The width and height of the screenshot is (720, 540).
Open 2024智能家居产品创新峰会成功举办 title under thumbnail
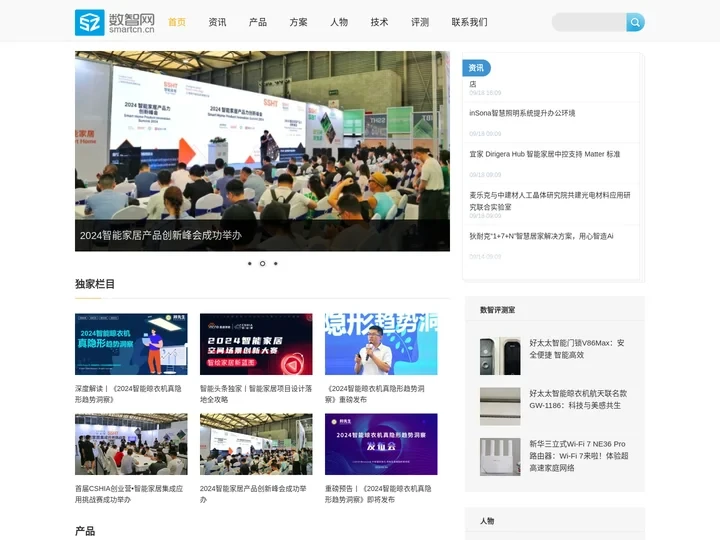[x=253, y=494]
